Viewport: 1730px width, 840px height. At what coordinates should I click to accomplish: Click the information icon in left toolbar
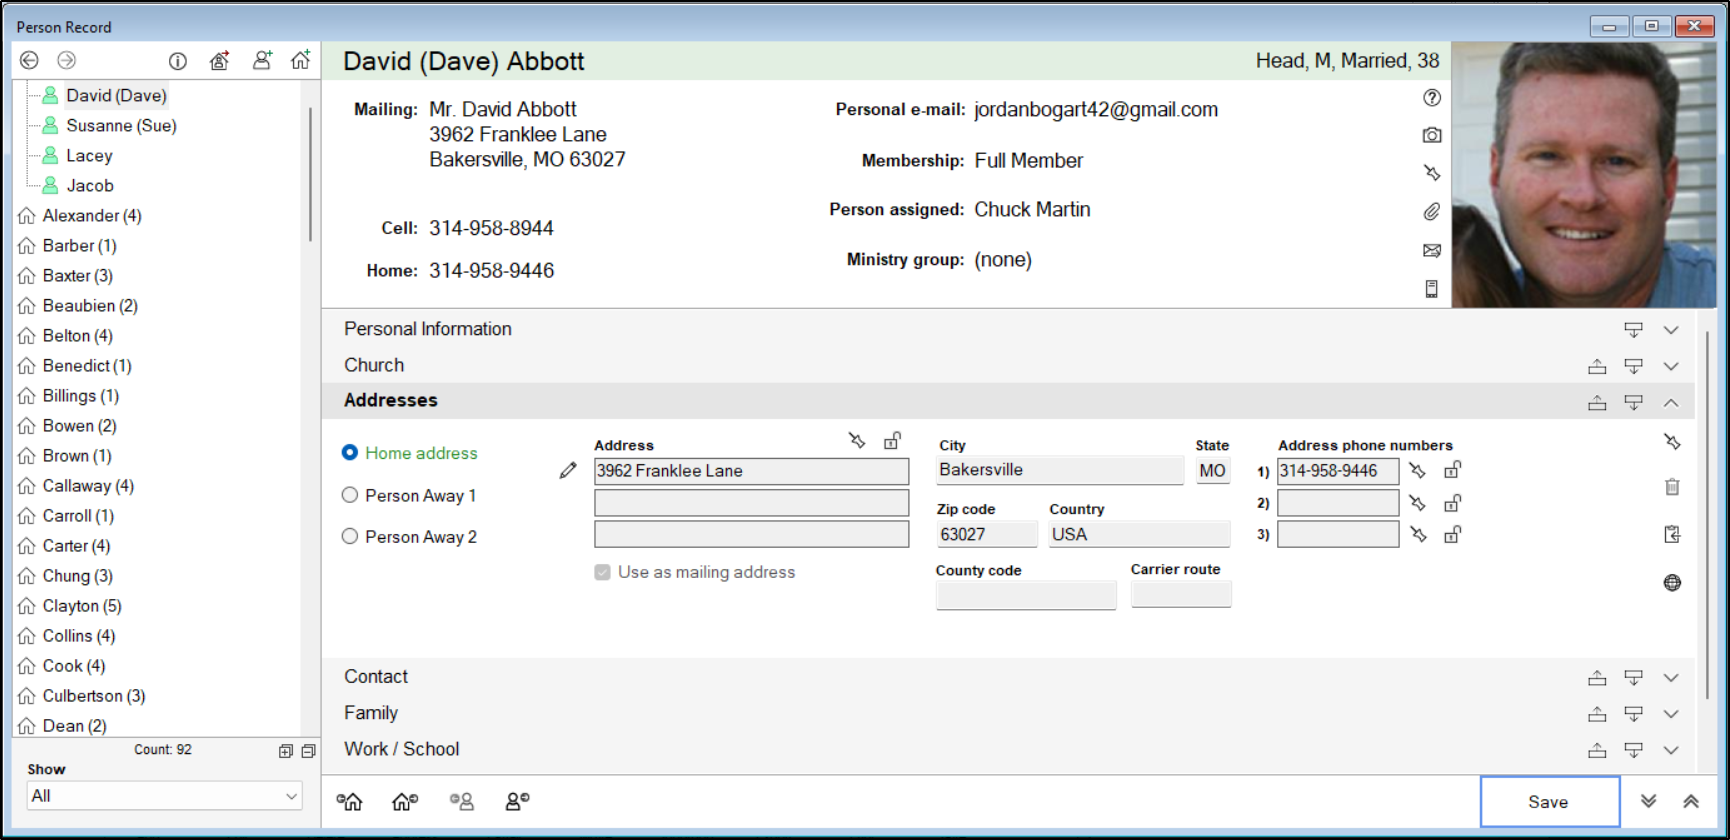click(178, 61)
